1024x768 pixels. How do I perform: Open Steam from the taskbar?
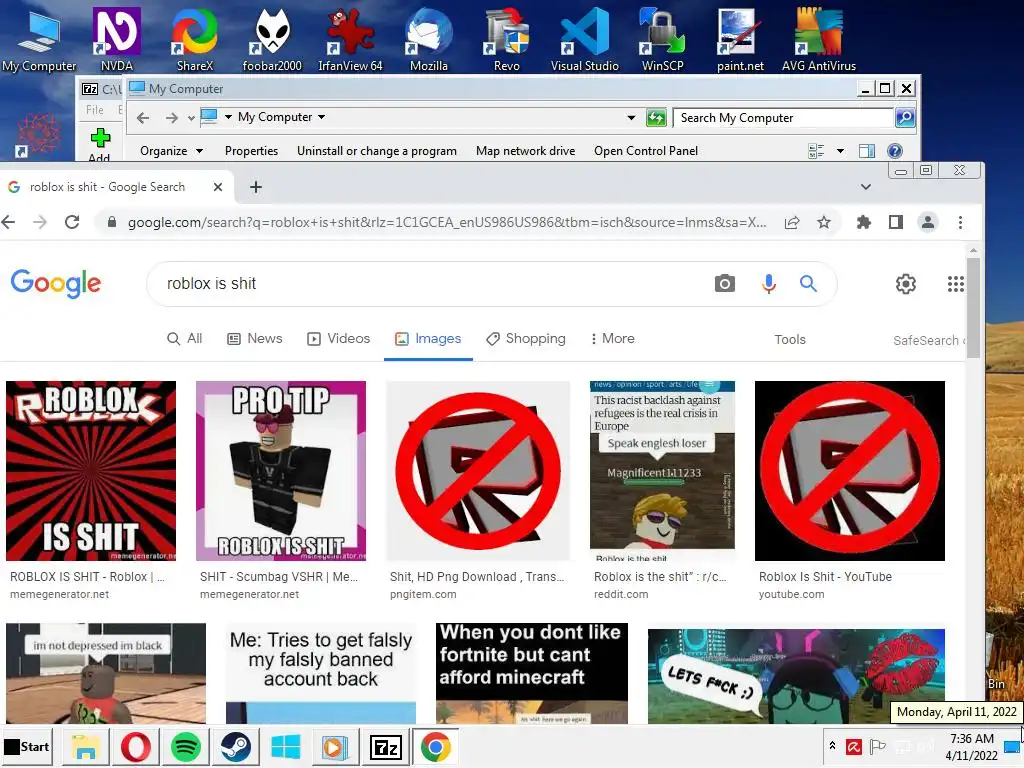tap(235, 746)
